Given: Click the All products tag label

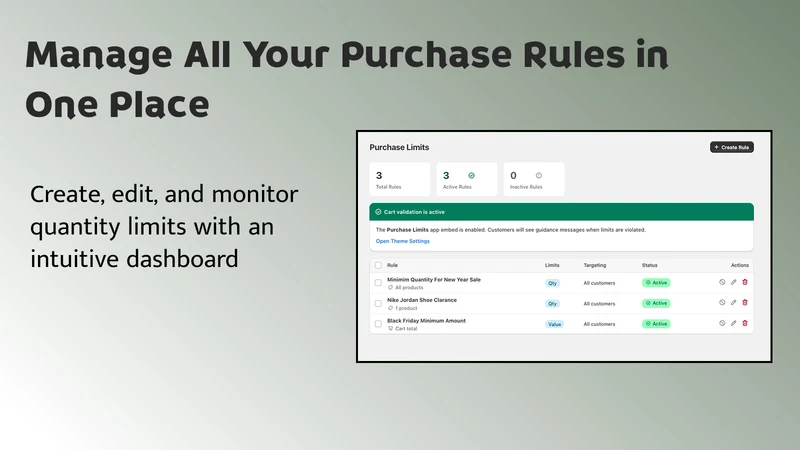Looking at the screenshot, I should pyautogui.click(x=409, y=288).
